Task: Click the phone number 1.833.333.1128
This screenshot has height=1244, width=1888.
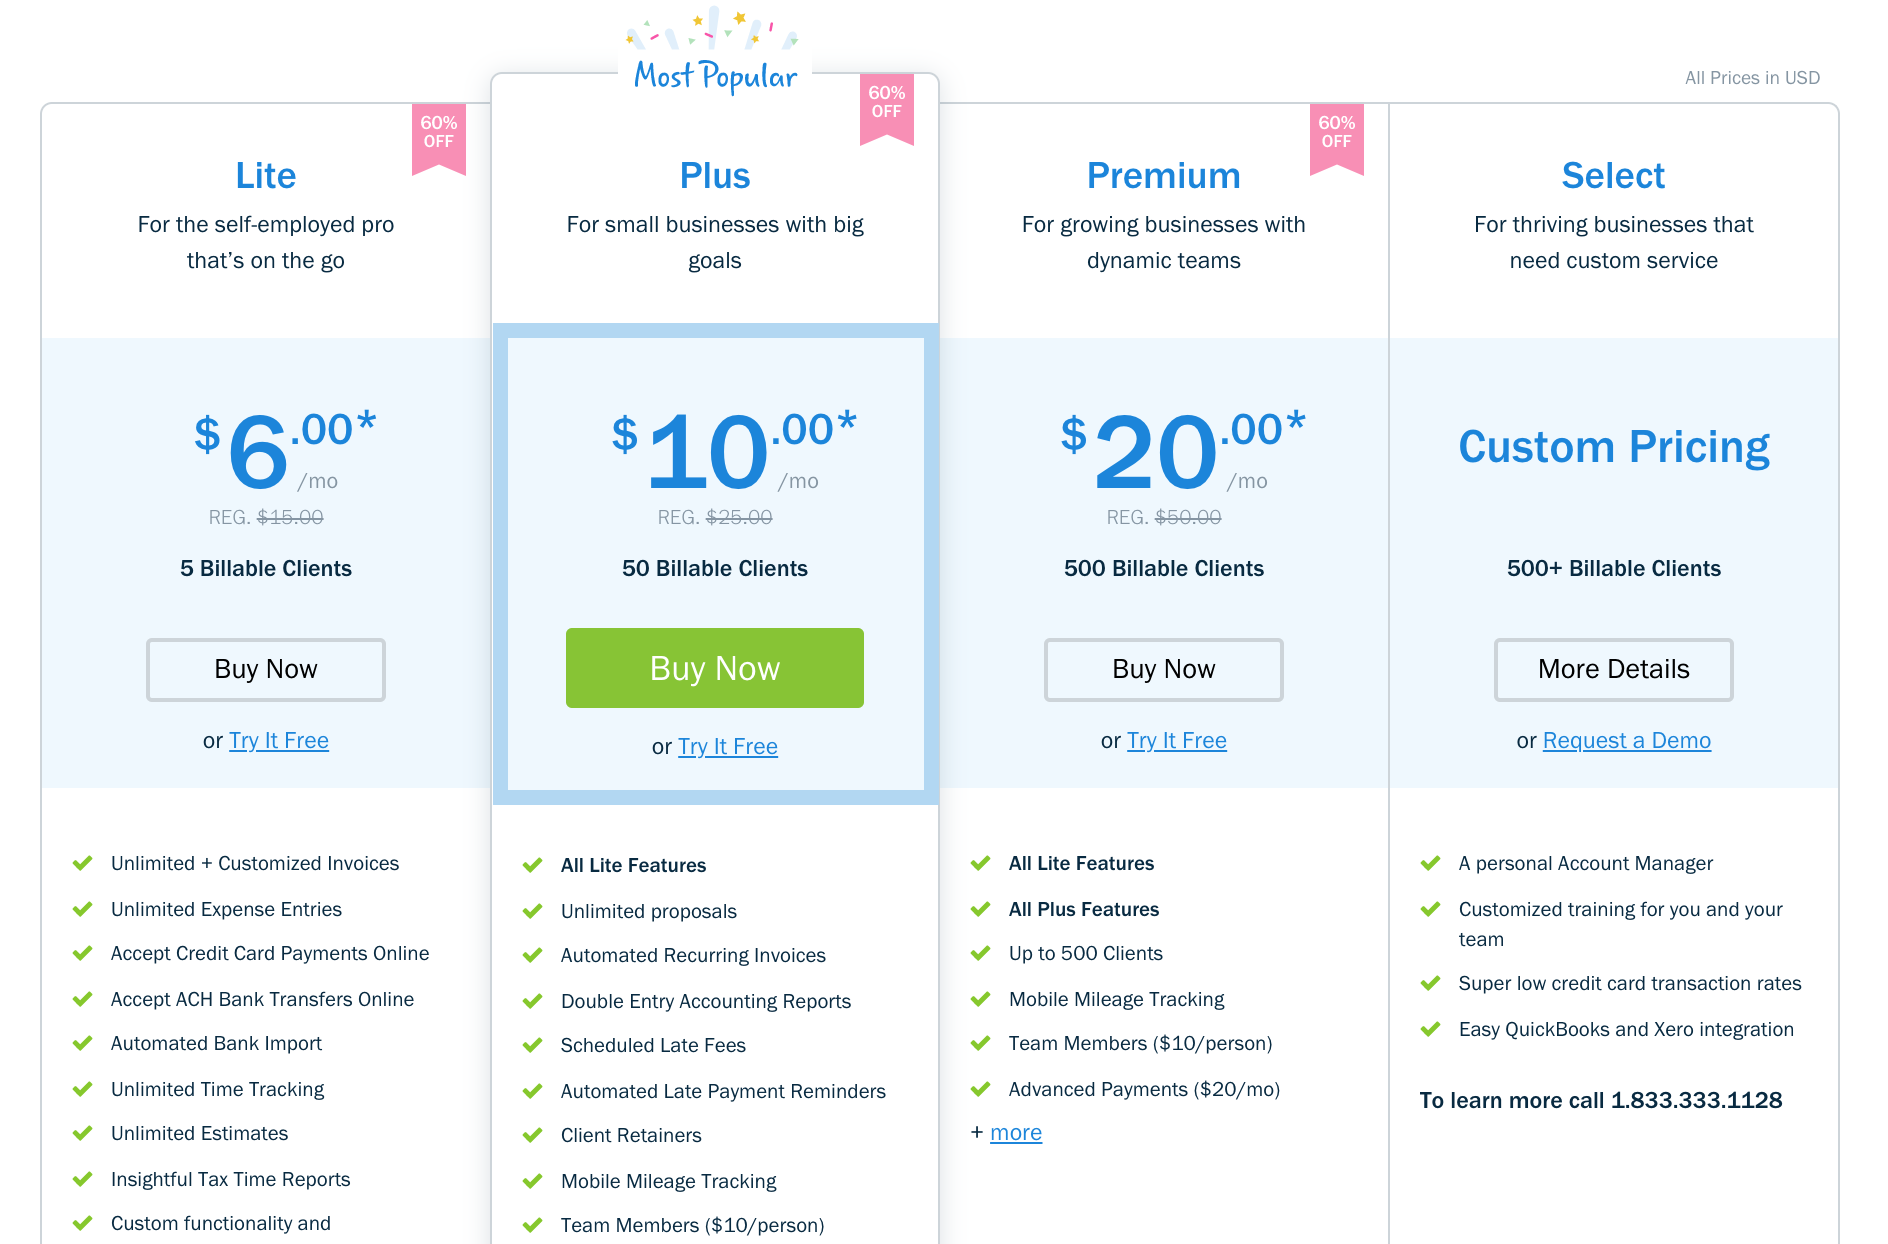Action: (1696, 1100)
